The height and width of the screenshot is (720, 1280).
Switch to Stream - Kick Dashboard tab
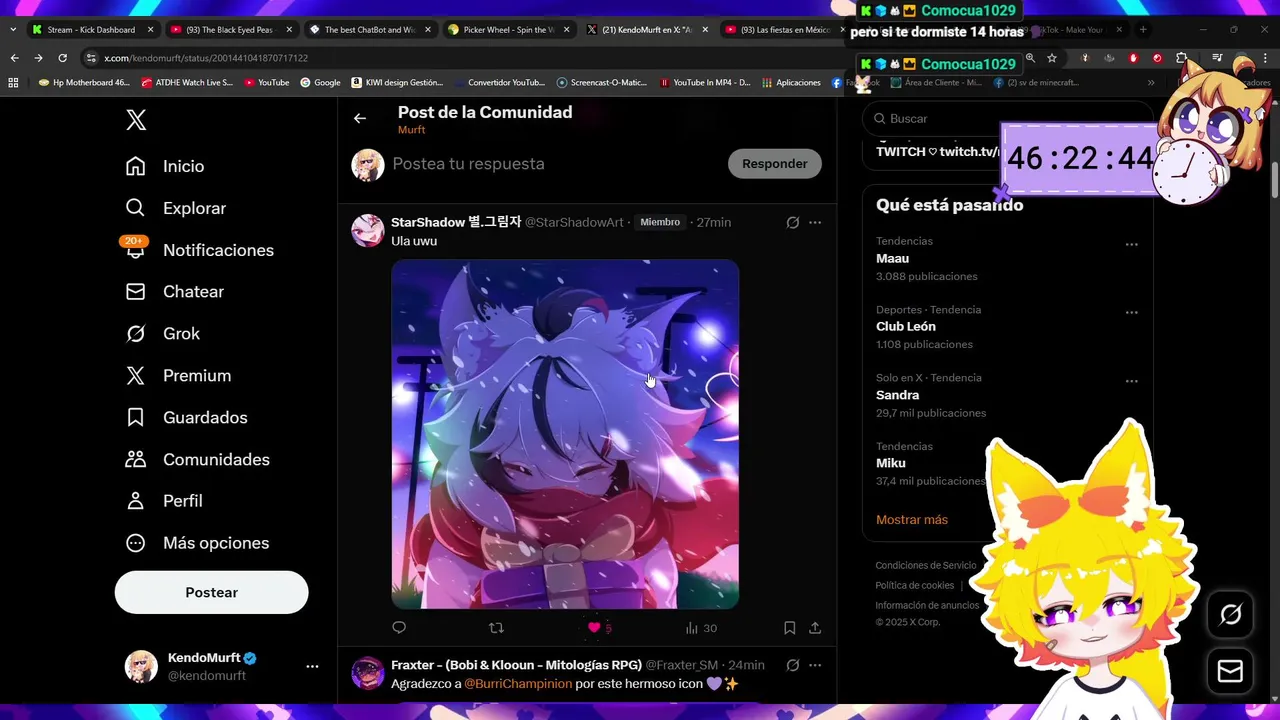tap(91, 30)
